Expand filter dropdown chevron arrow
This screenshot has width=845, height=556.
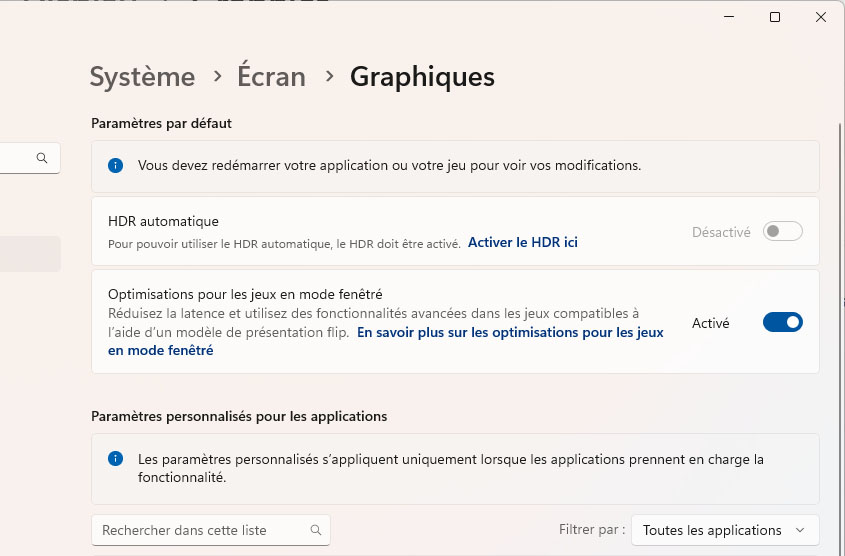click(x=800, y=530)
